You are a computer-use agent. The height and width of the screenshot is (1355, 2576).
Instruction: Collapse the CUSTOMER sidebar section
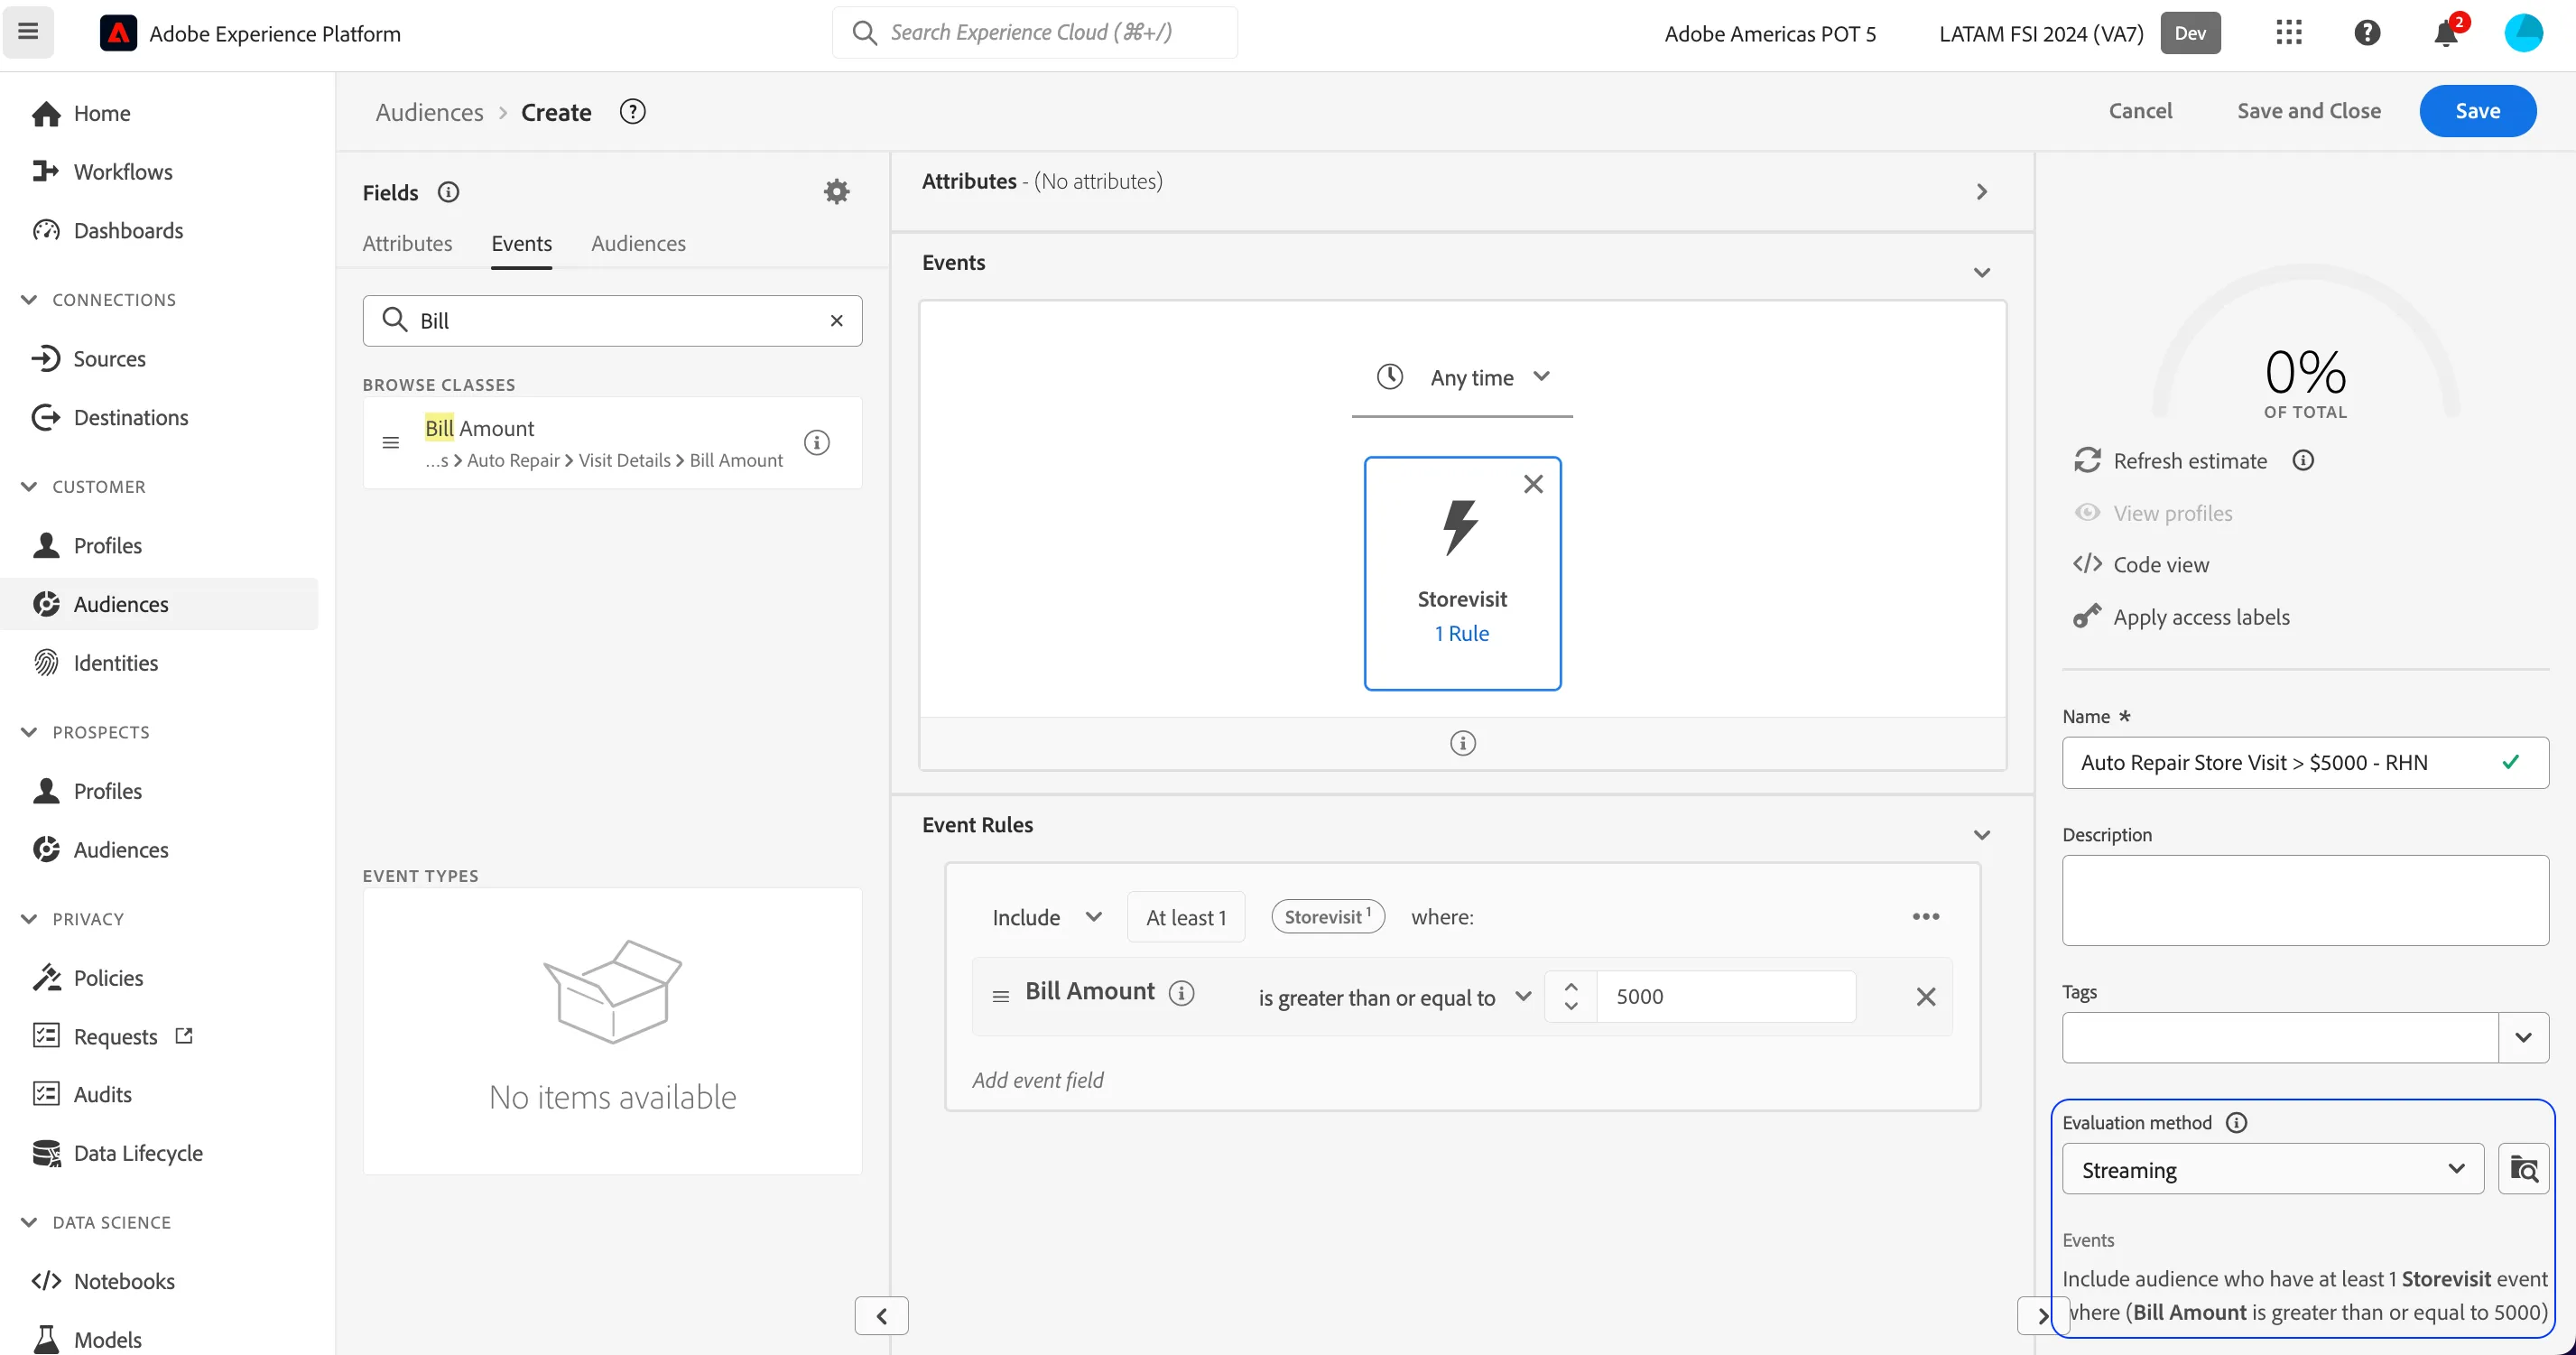click(28, 487)
